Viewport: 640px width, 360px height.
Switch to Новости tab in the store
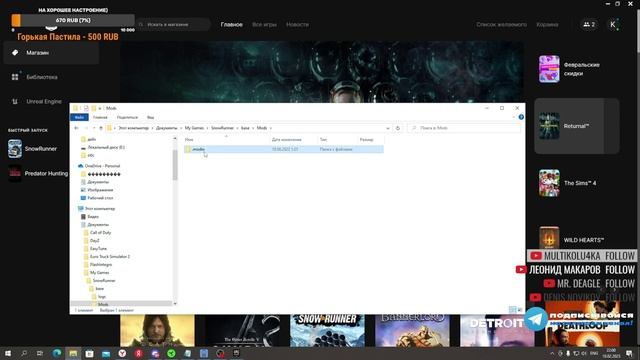pyautogui.click(x=297, y=24)
